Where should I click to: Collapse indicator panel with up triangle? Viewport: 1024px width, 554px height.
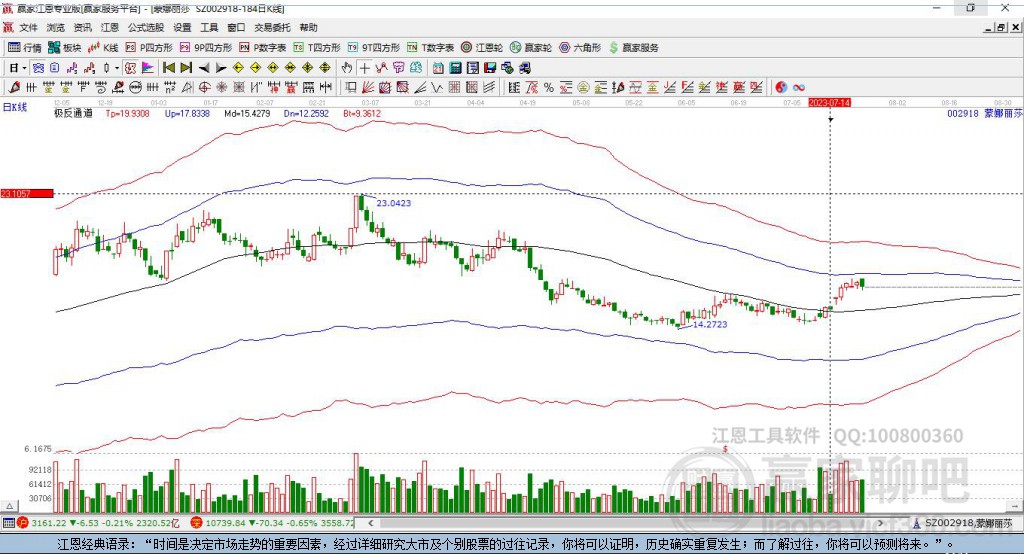pos(9,506)
